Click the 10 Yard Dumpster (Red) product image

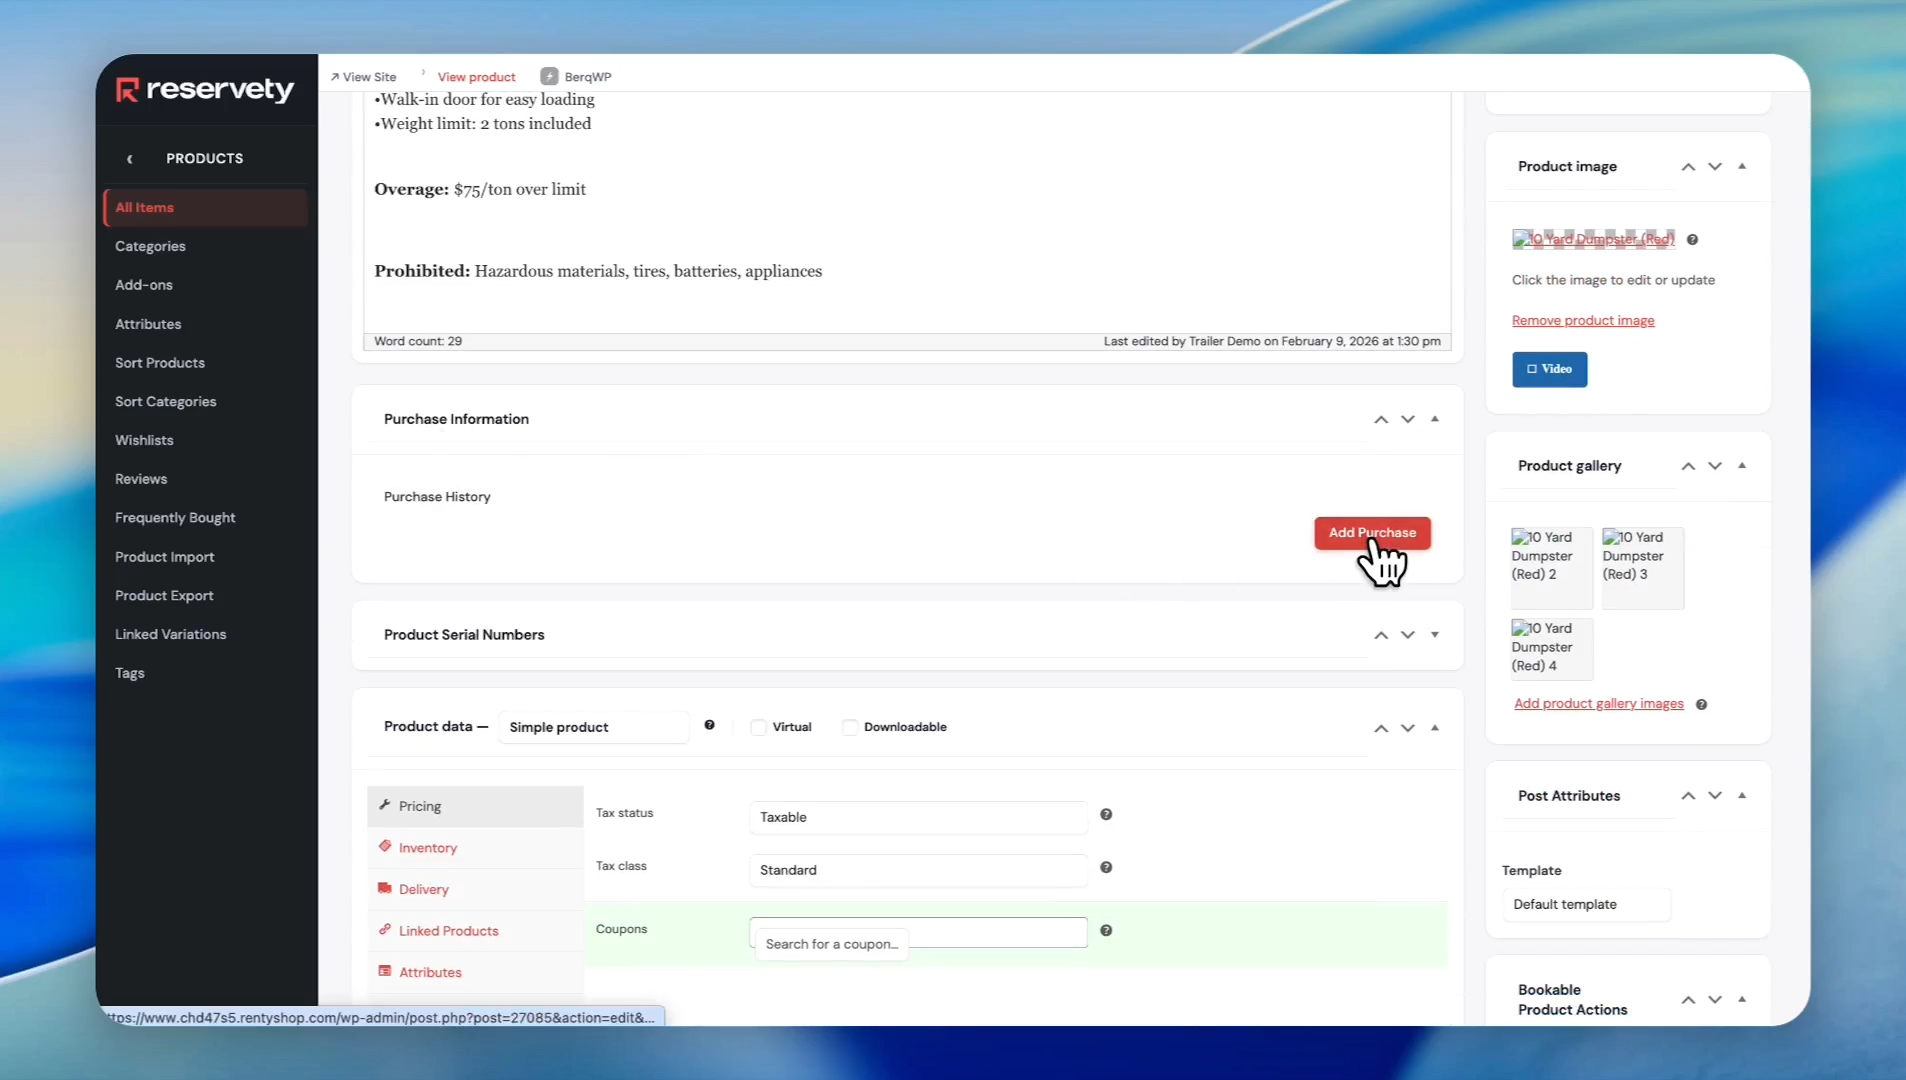tap(1593, 239)
